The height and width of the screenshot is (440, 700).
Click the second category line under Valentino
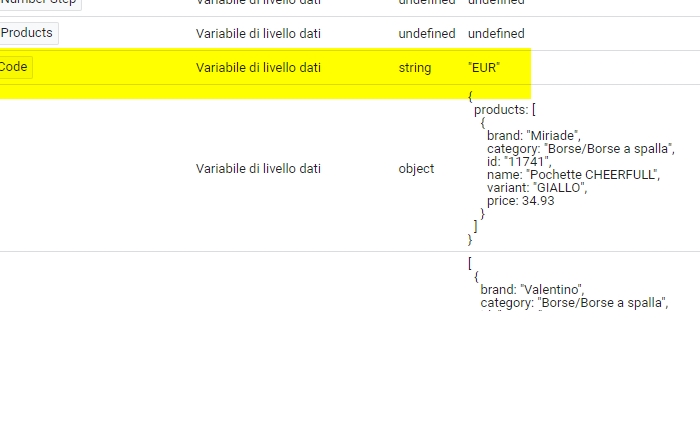click(574, 303)
